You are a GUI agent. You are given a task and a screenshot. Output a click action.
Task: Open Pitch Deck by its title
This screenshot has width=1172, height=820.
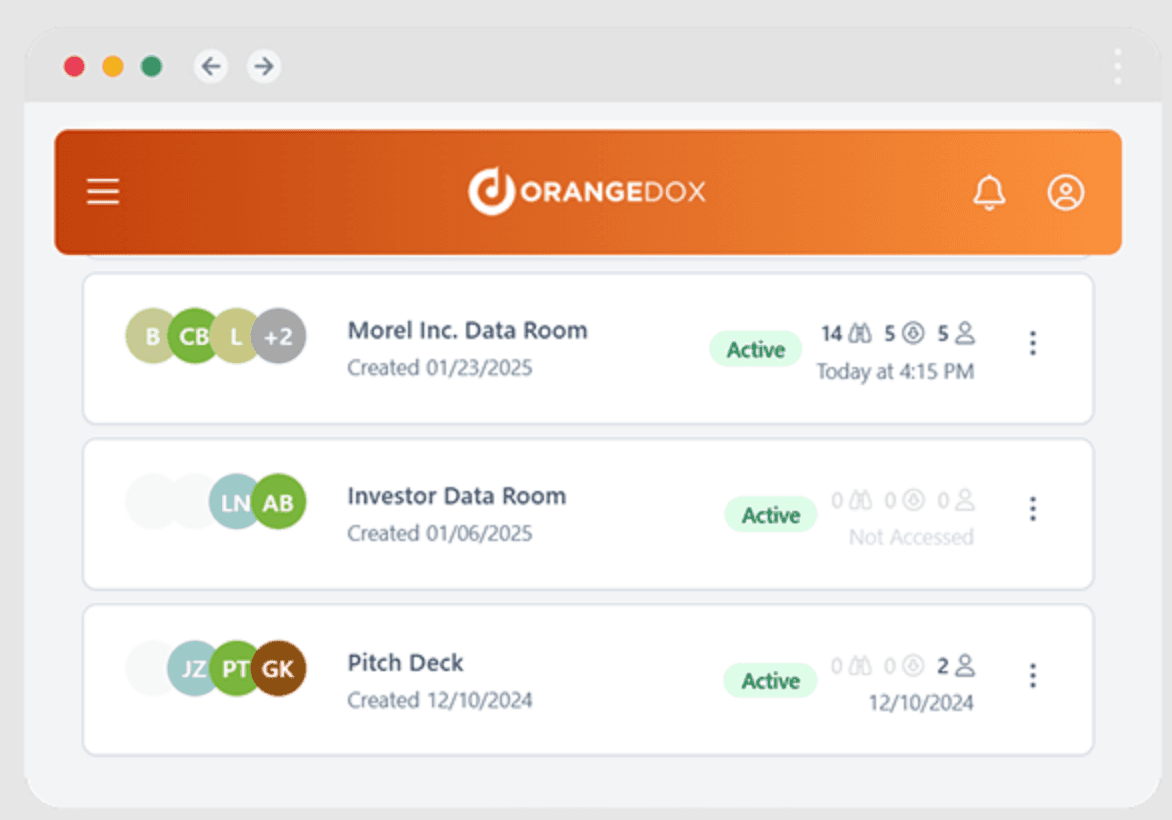tap(404, 662)
